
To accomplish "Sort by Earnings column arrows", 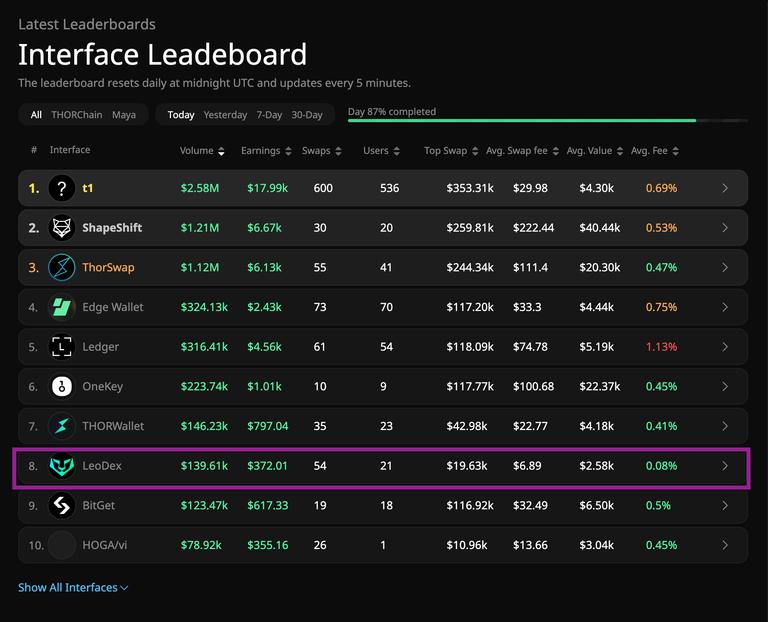I will tap(288, 151).
